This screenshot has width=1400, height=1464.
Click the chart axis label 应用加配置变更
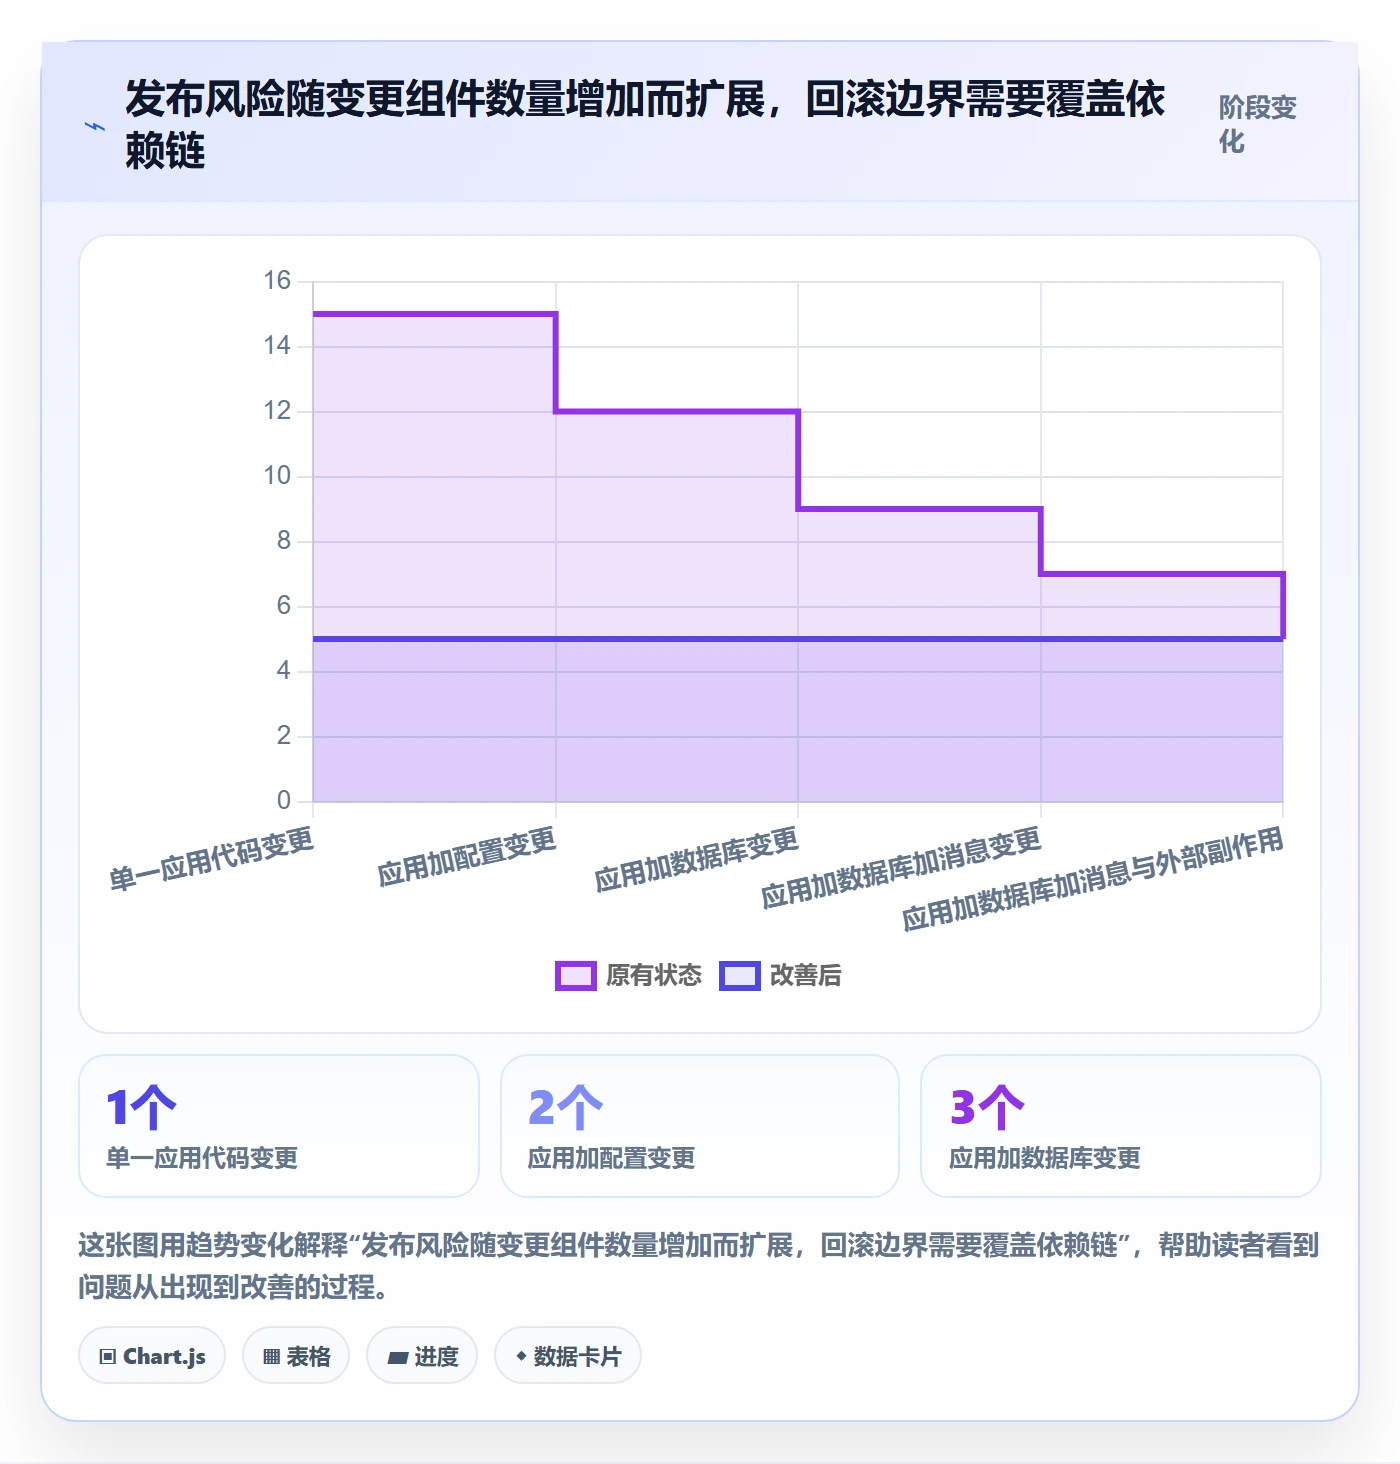(x=467, y=857)
